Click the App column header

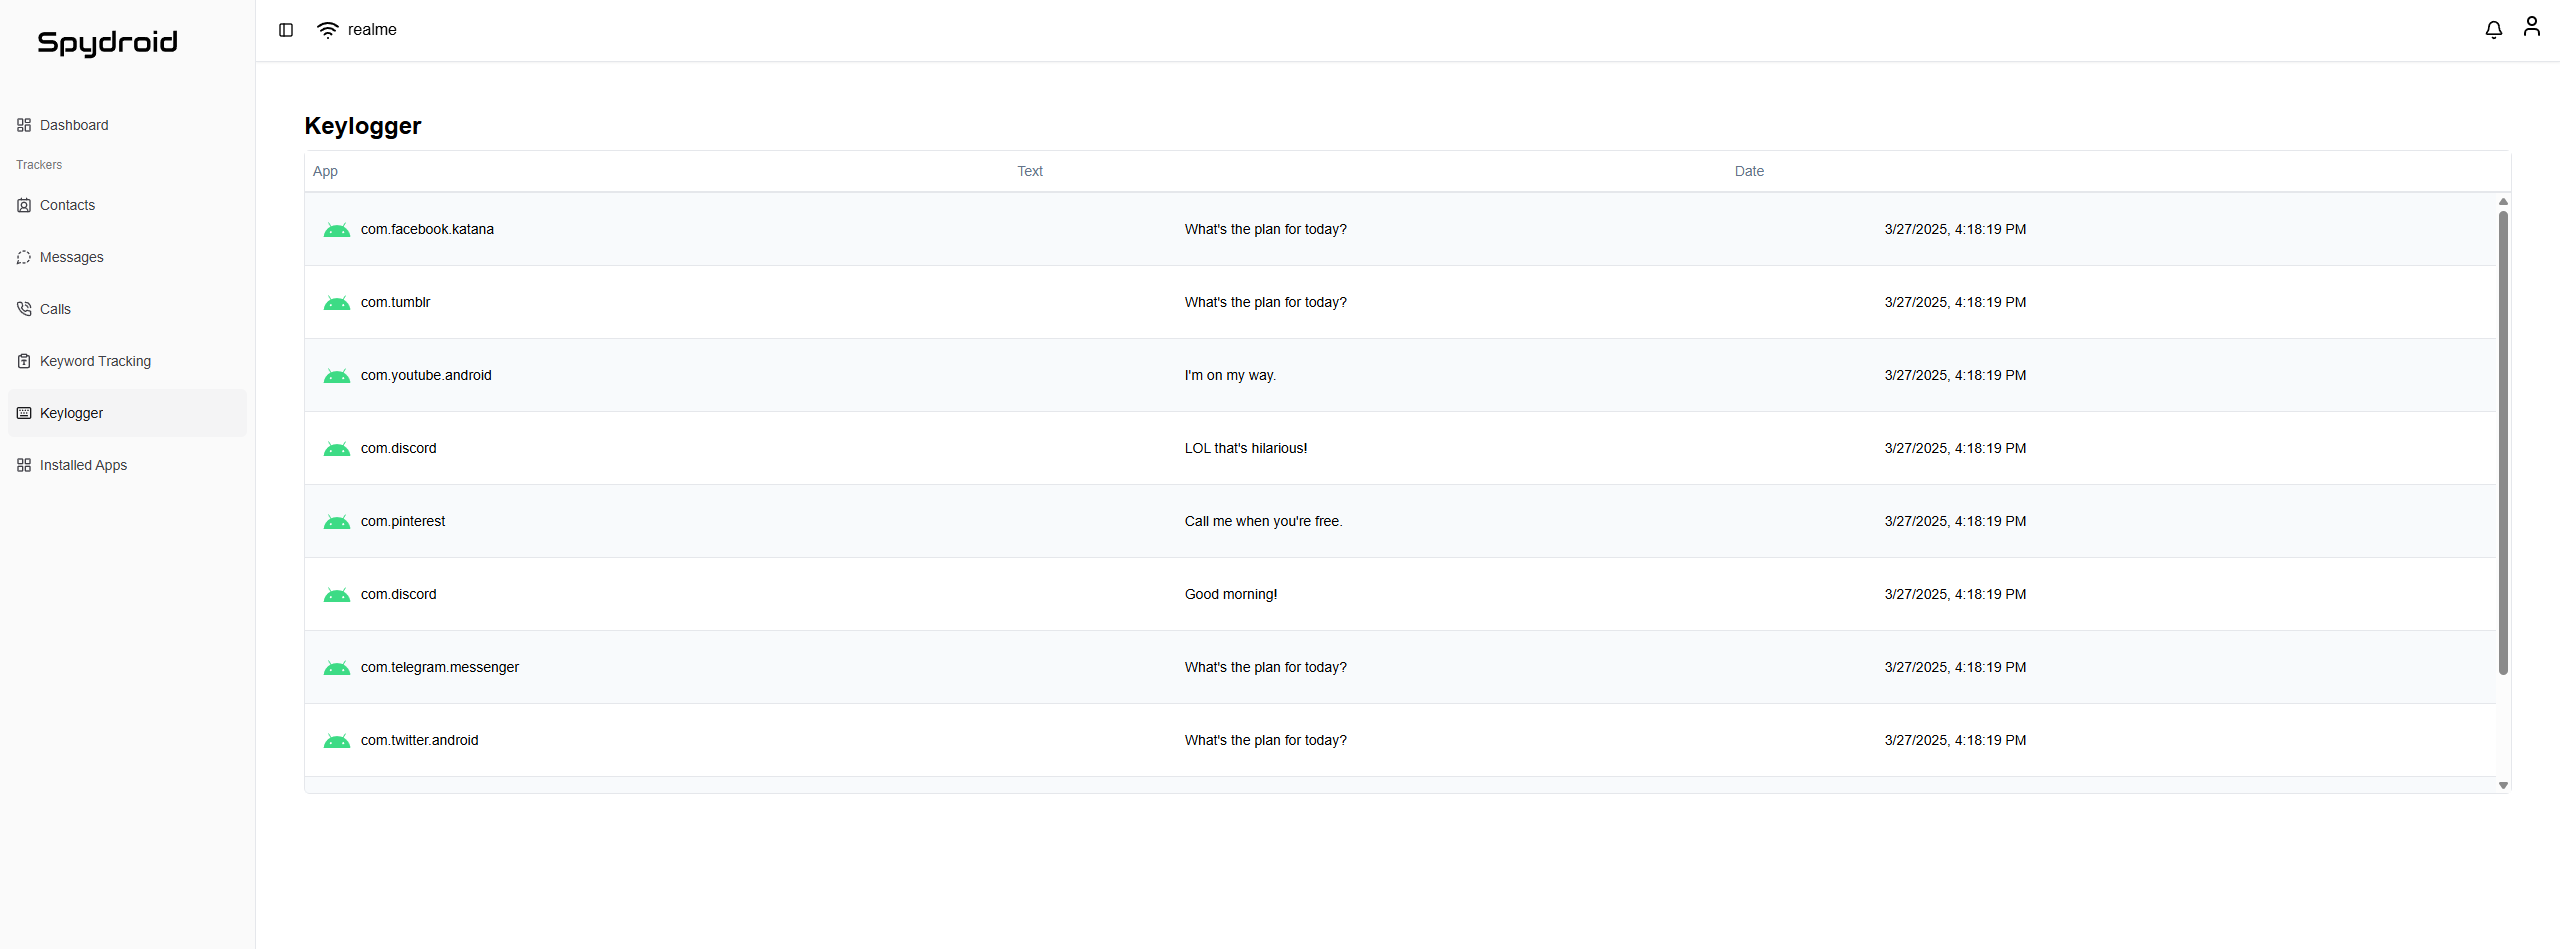point(325,171)
